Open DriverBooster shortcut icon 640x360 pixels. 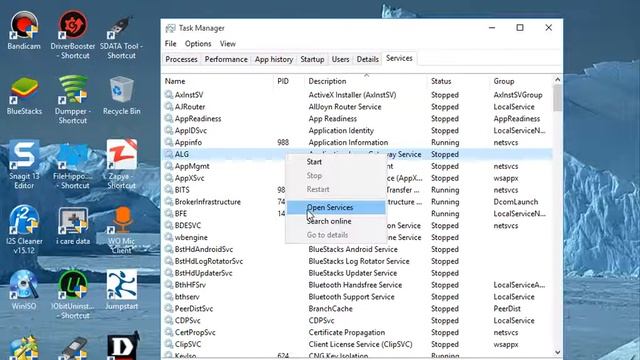pyautogui.click(x=73, y=35)
